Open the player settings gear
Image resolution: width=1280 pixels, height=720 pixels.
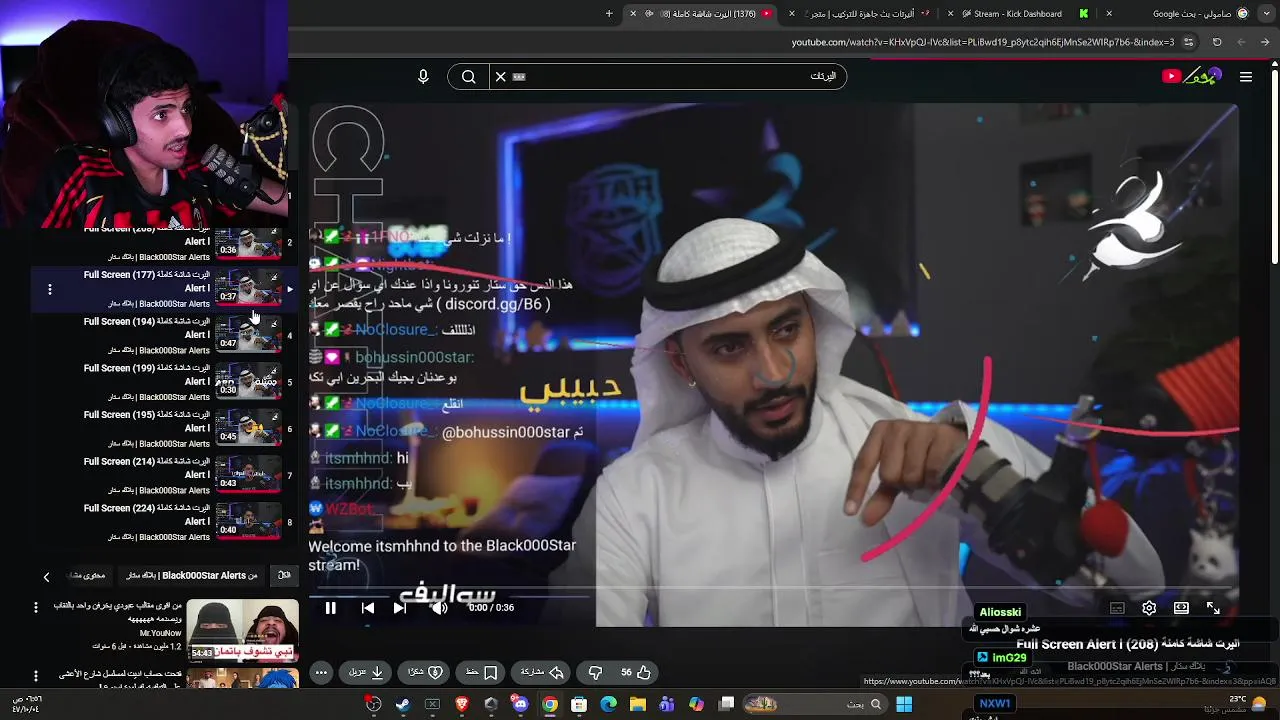pos(1149,608)
